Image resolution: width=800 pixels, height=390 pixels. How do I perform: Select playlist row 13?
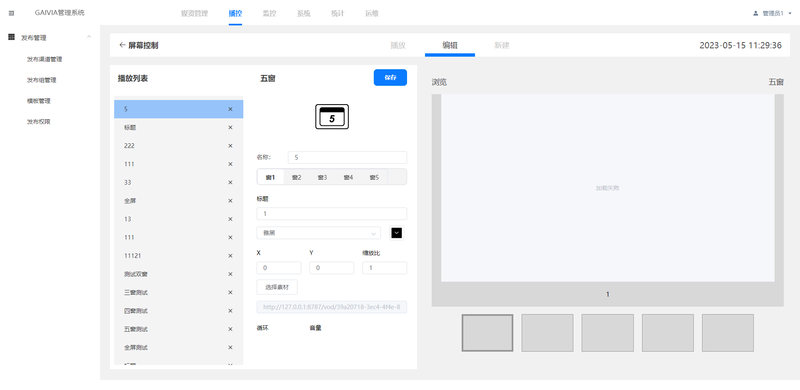pyautogui.click(x=179, y=219)
